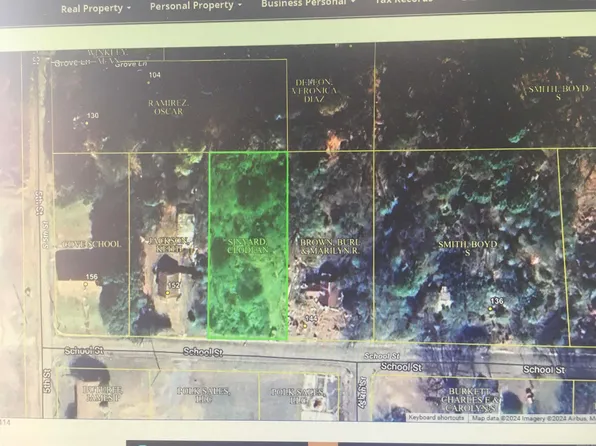
Task: Click the 136 address point marker
Action: (490, 309)
